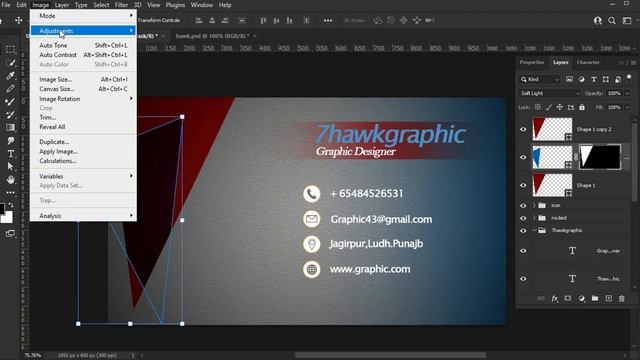Expand the icon layer group
This screenshot has width=640, height=360.
coord(534,205)
